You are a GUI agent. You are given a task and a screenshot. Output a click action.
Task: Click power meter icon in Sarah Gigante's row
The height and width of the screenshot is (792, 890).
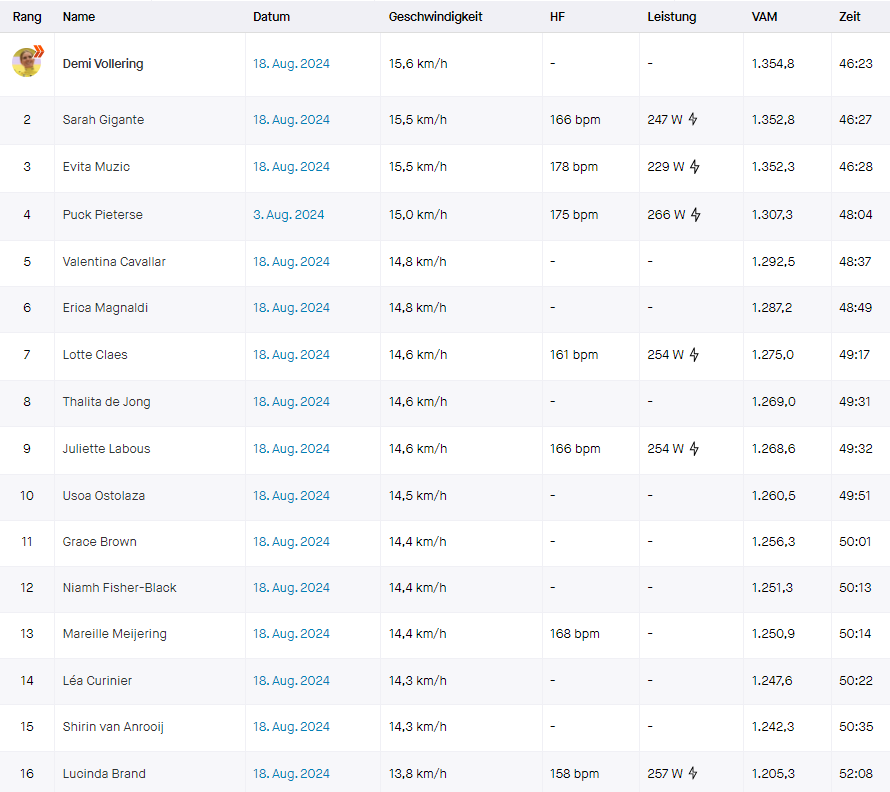(x=693, y=120)
